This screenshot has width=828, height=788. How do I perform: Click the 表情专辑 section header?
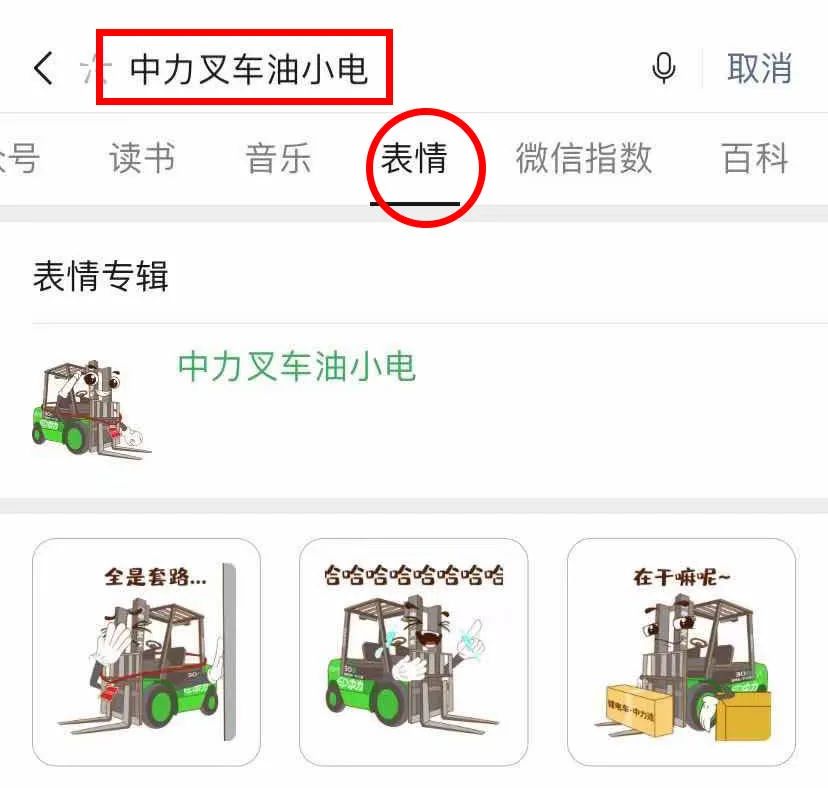(100, 276)
